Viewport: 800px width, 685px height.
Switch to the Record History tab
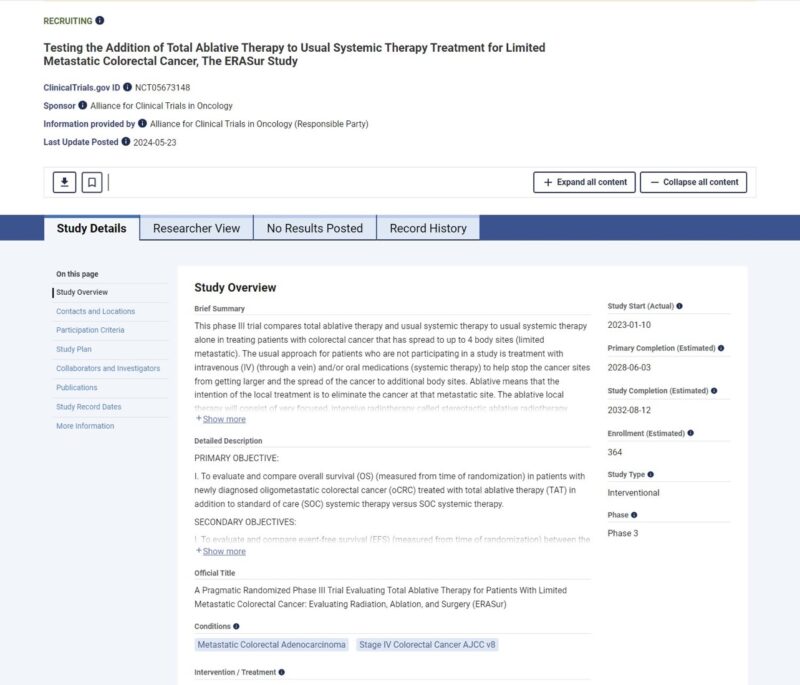coord(428,228)
